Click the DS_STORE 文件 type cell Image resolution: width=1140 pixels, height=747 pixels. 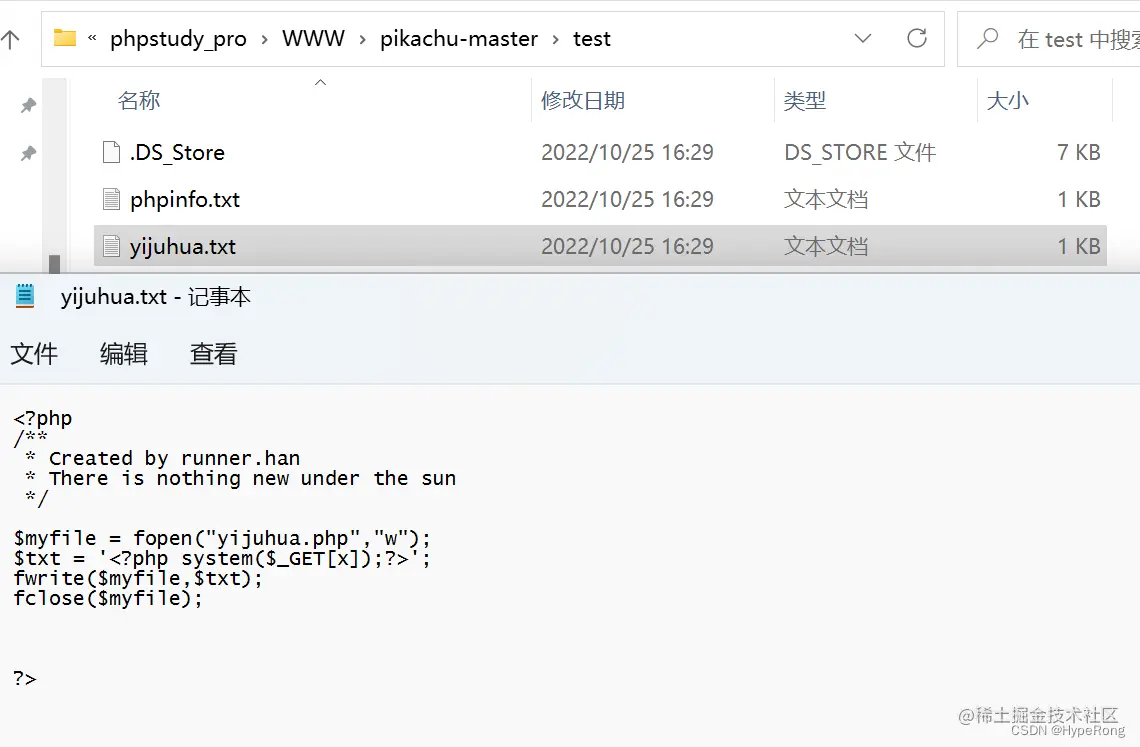[860, 153]
